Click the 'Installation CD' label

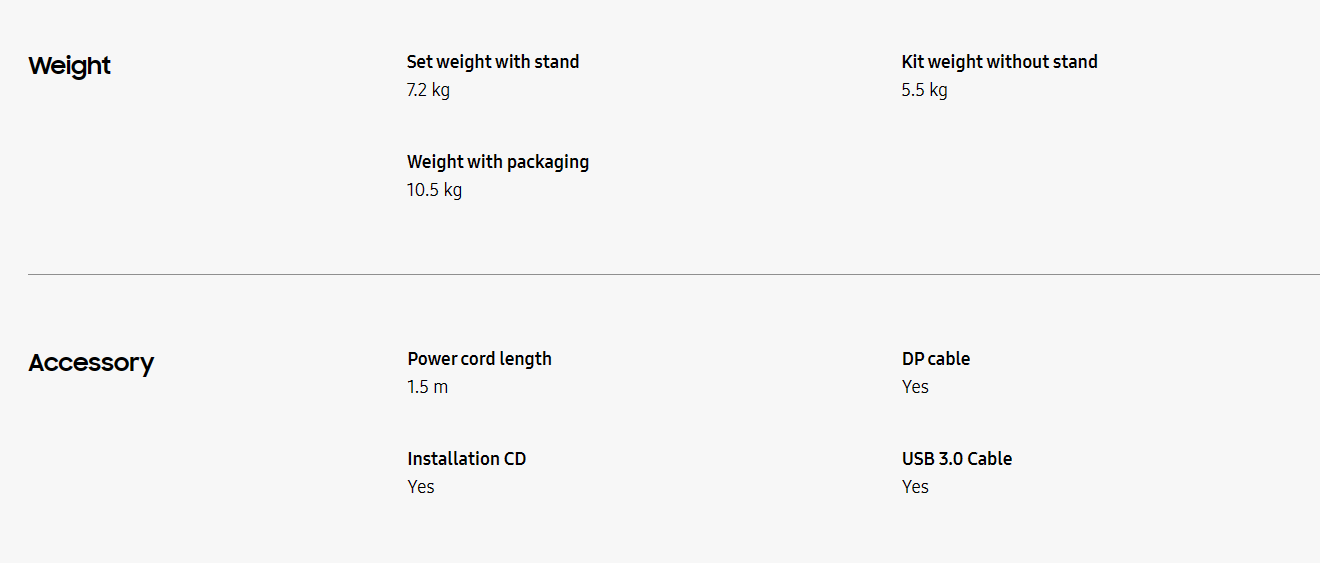[x=466, y=459]
